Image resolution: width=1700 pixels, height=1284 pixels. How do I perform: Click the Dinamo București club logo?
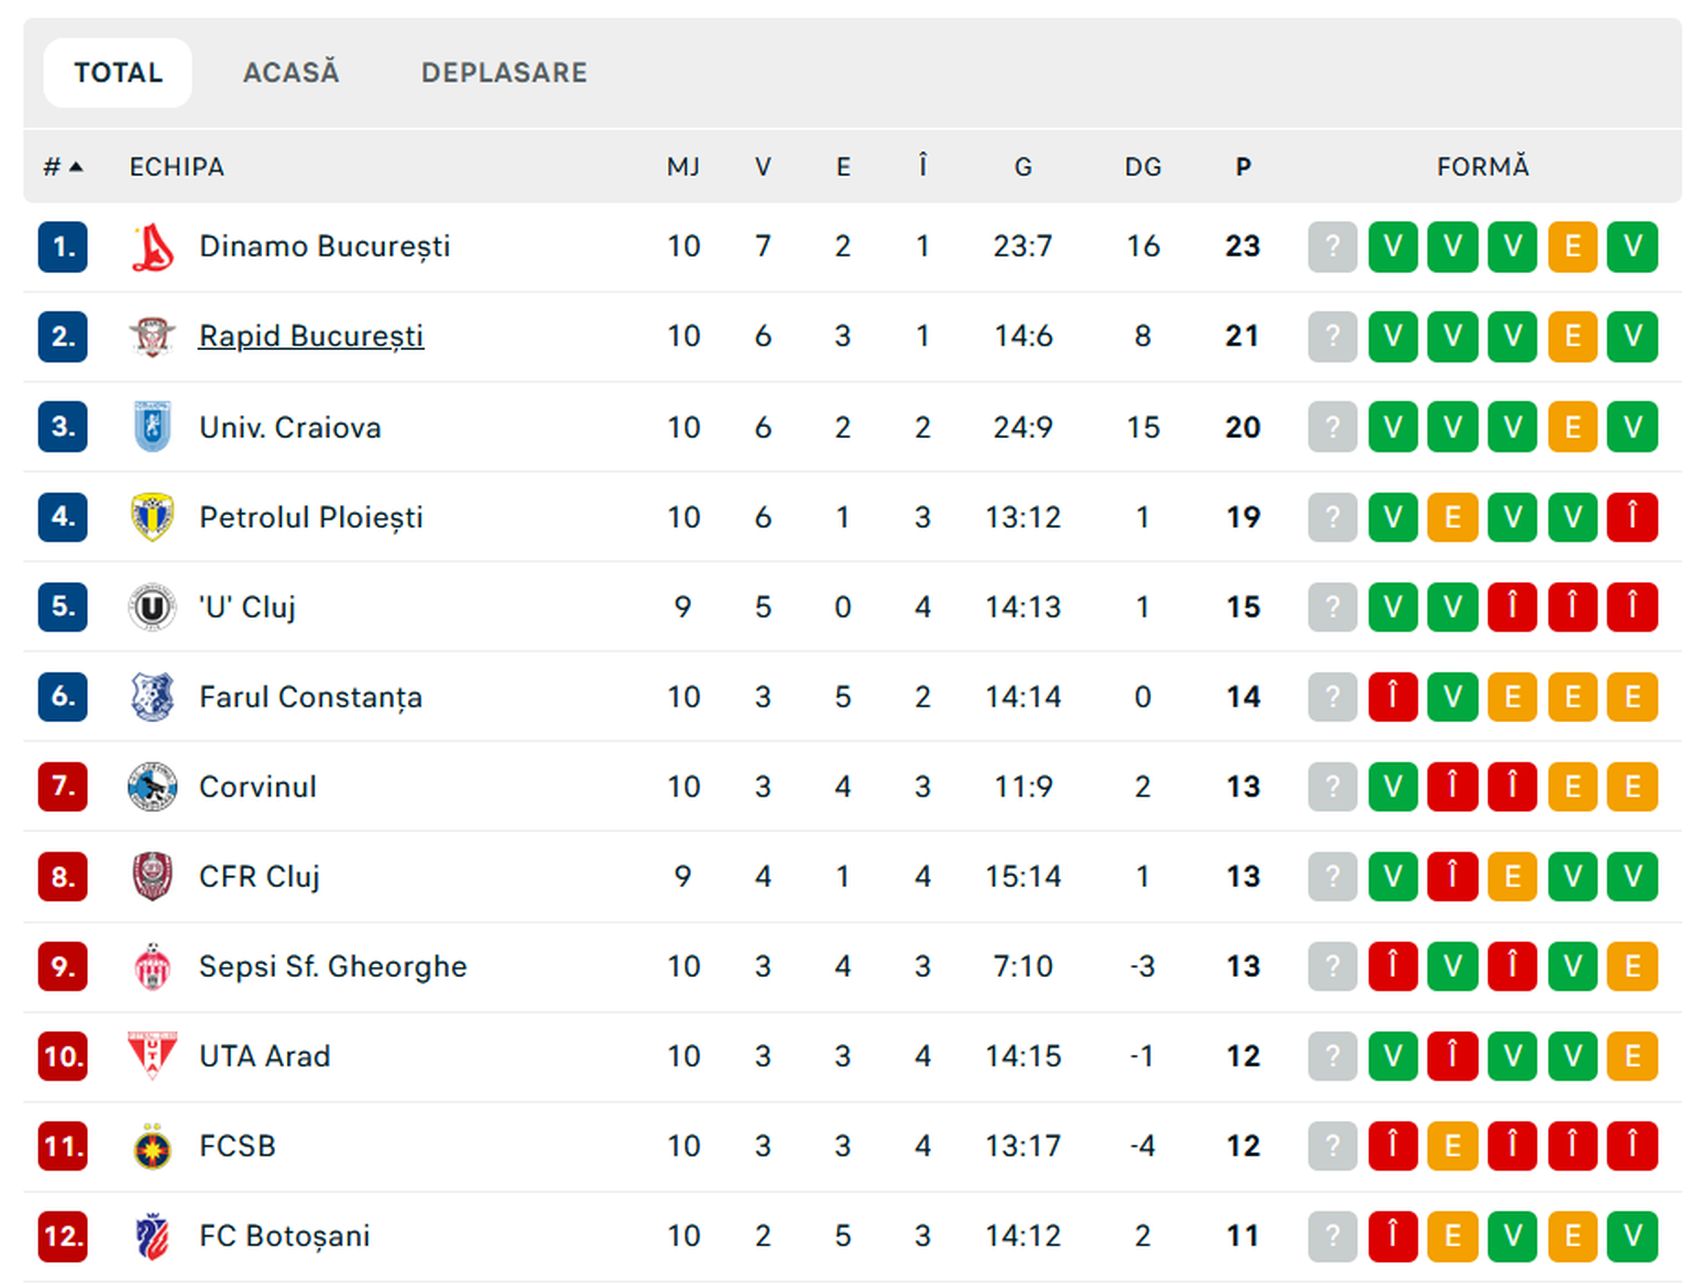tap(153, 247)
